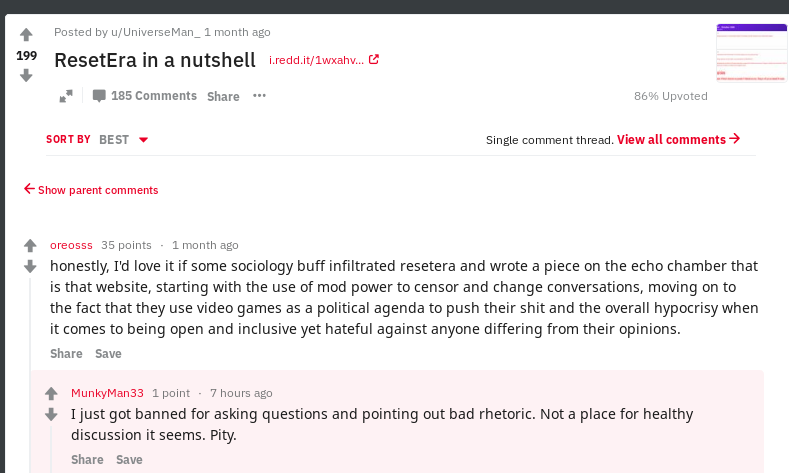Image resolution: width=789 pixels, height=473 pixels.
Task: Open the i.redd.it external link
Action: click(x=324, y=60)
